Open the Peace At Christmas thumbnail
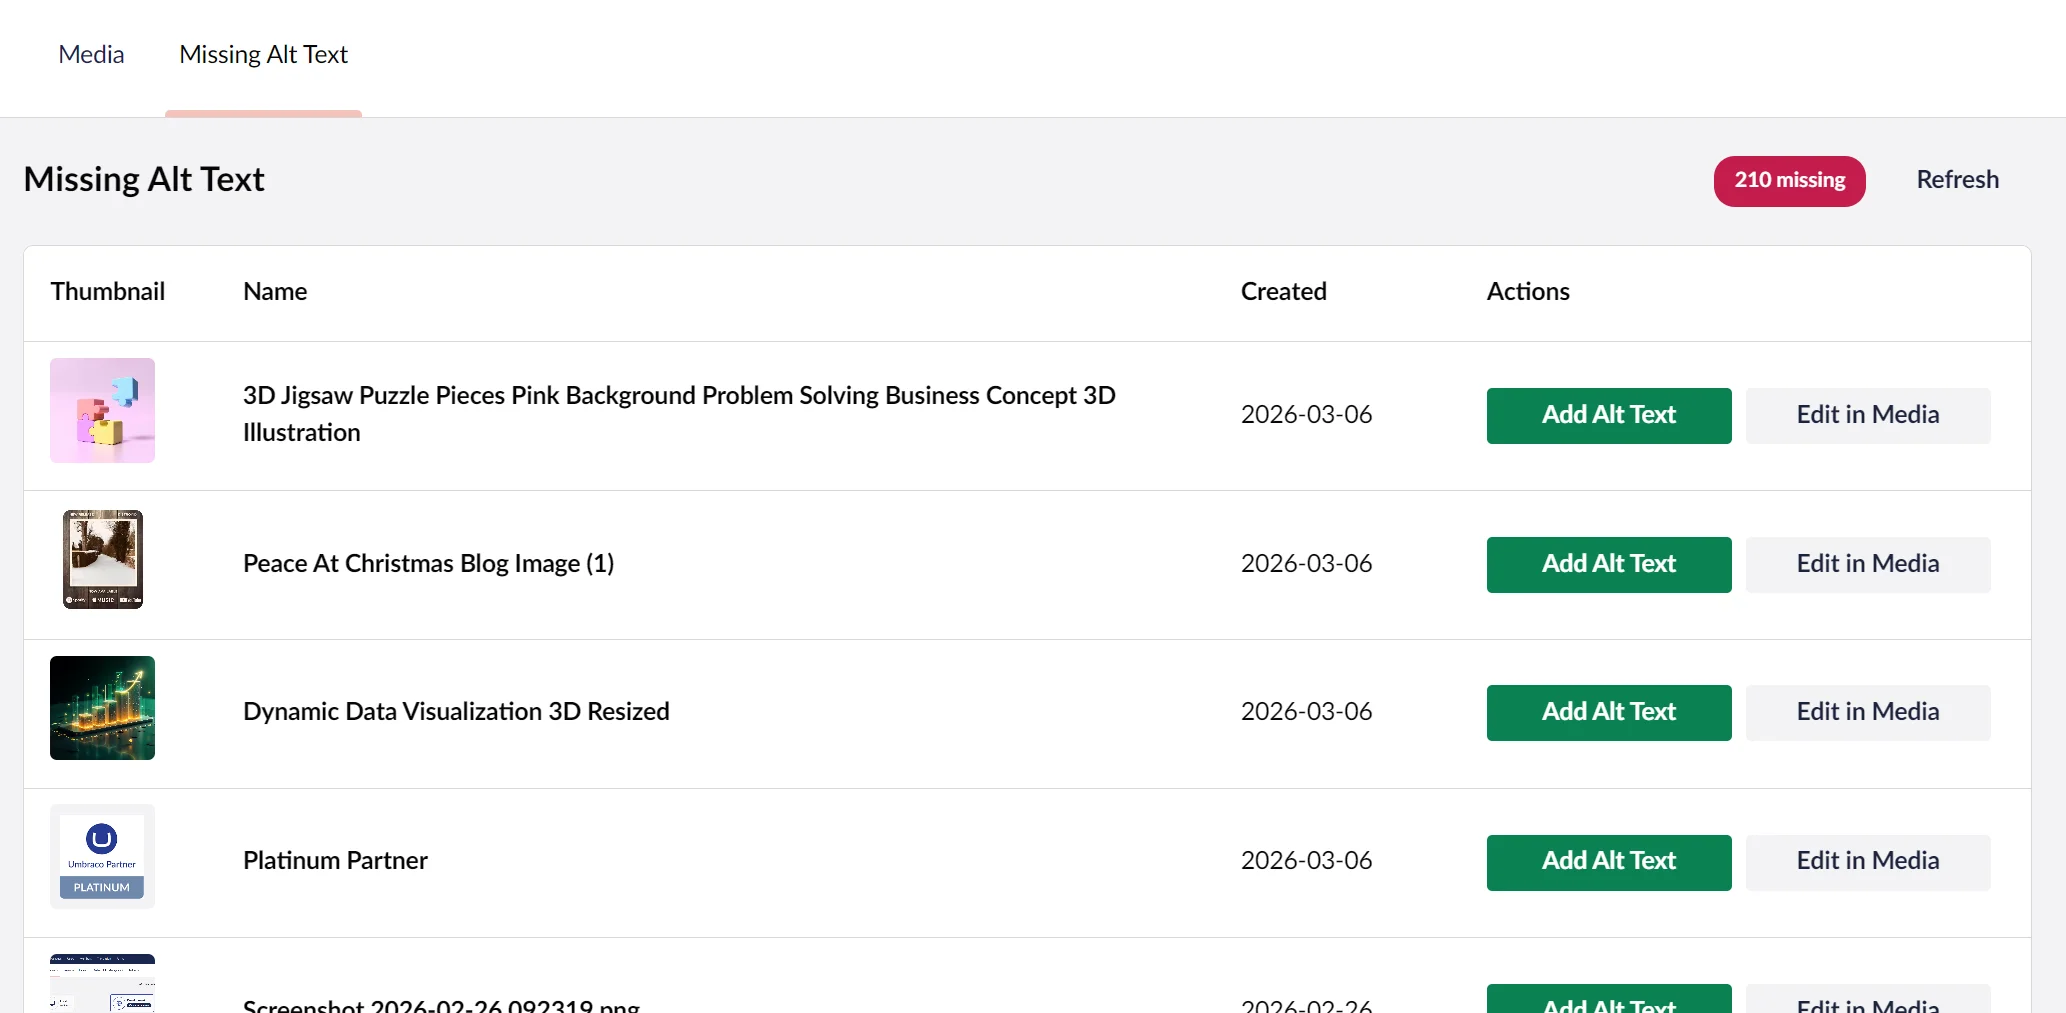2066x1013 pixels. pos(103,559)
